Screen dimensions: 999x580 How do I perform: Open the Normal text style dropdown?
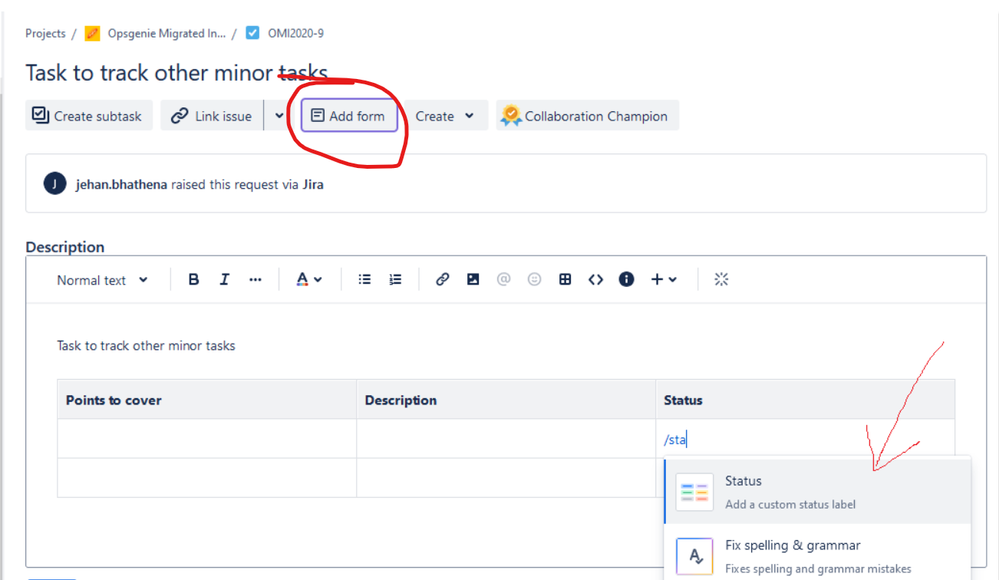102,280
